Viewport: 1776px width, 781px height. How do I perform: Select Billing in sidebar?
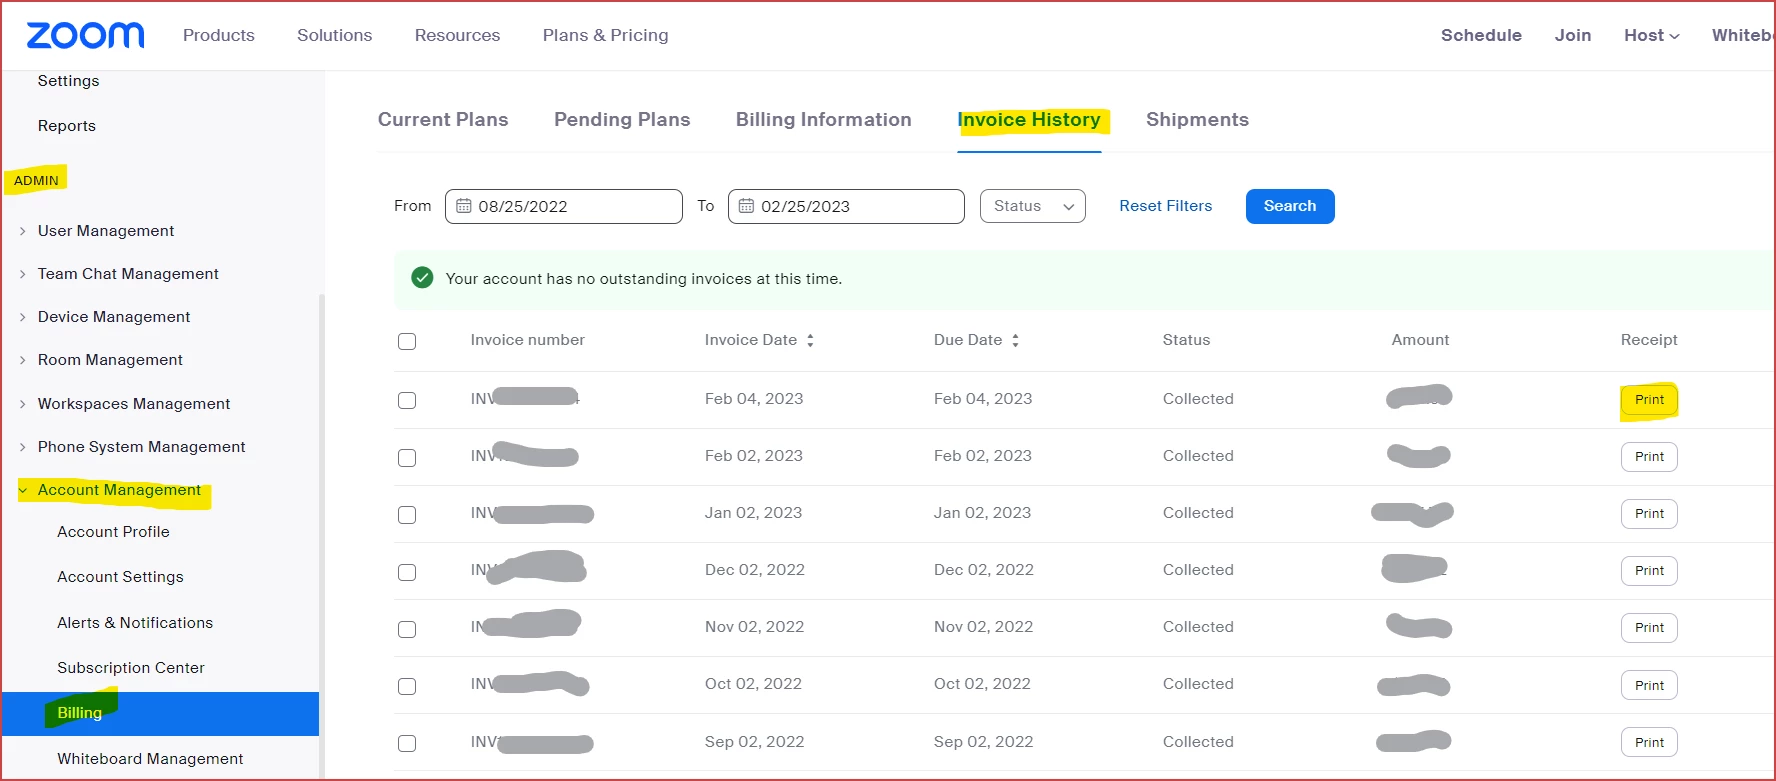point(160,713)
